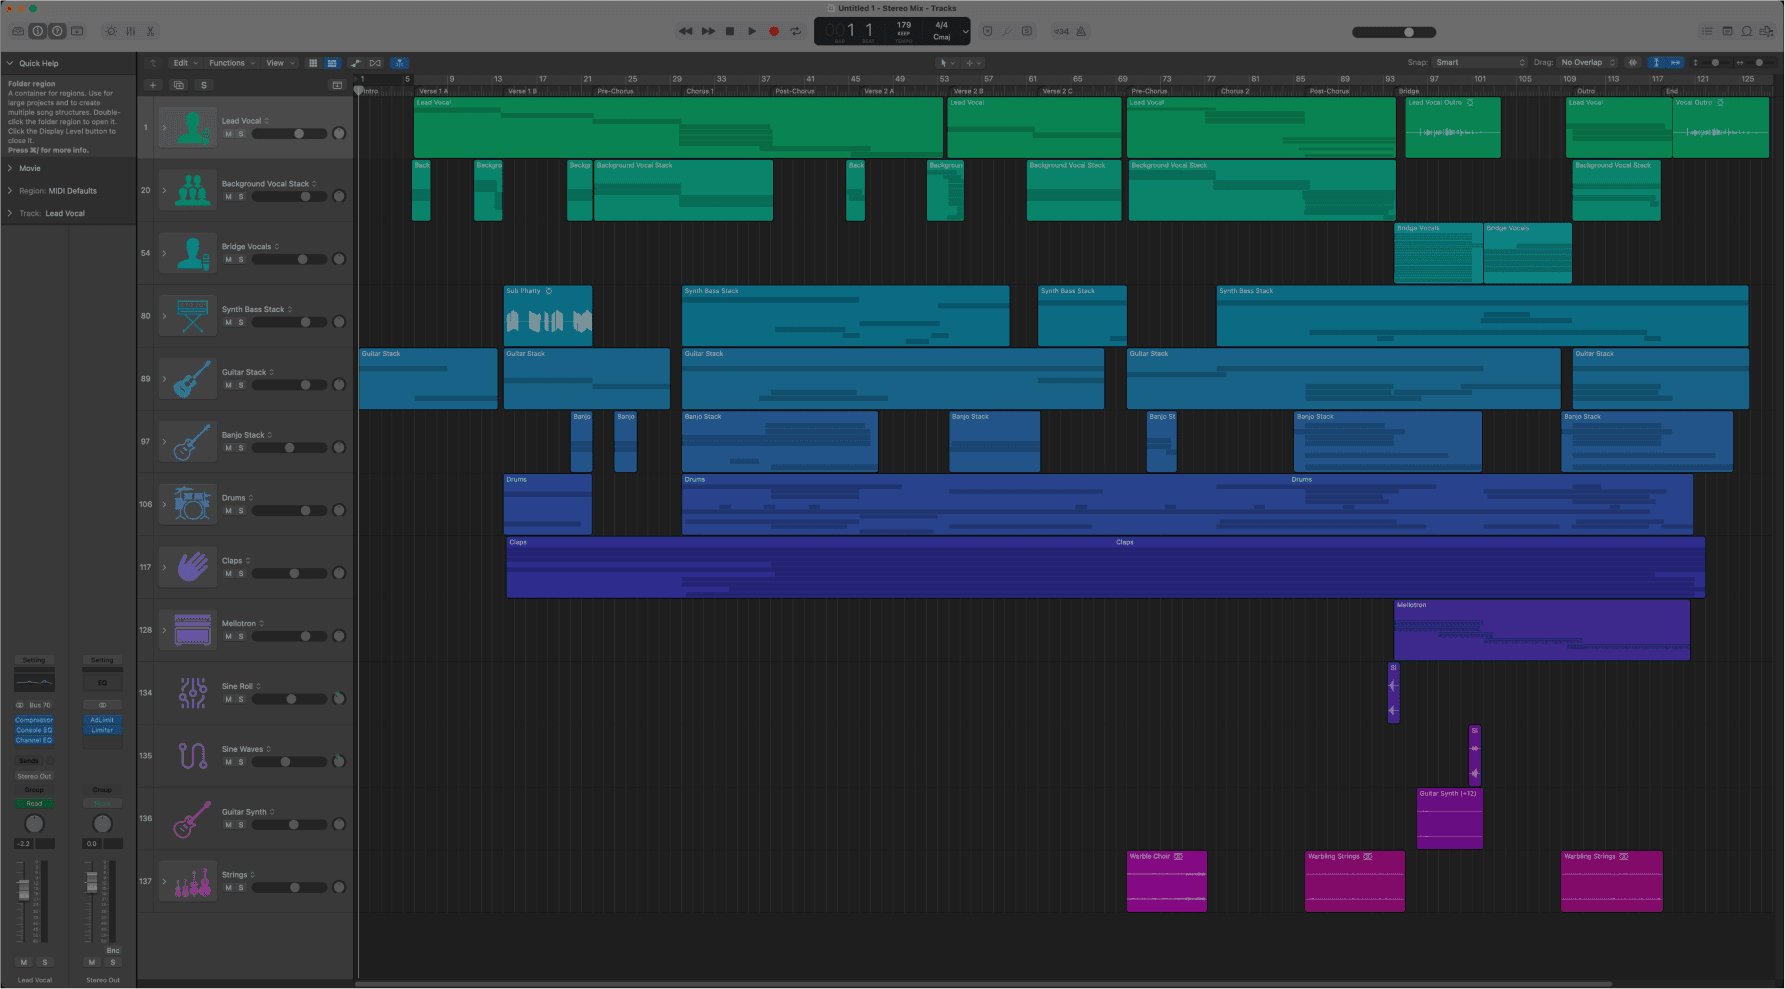Click the red Record button
This screenshot has width=1785, height=989.
pyautogui.click(x=774, y=31)
